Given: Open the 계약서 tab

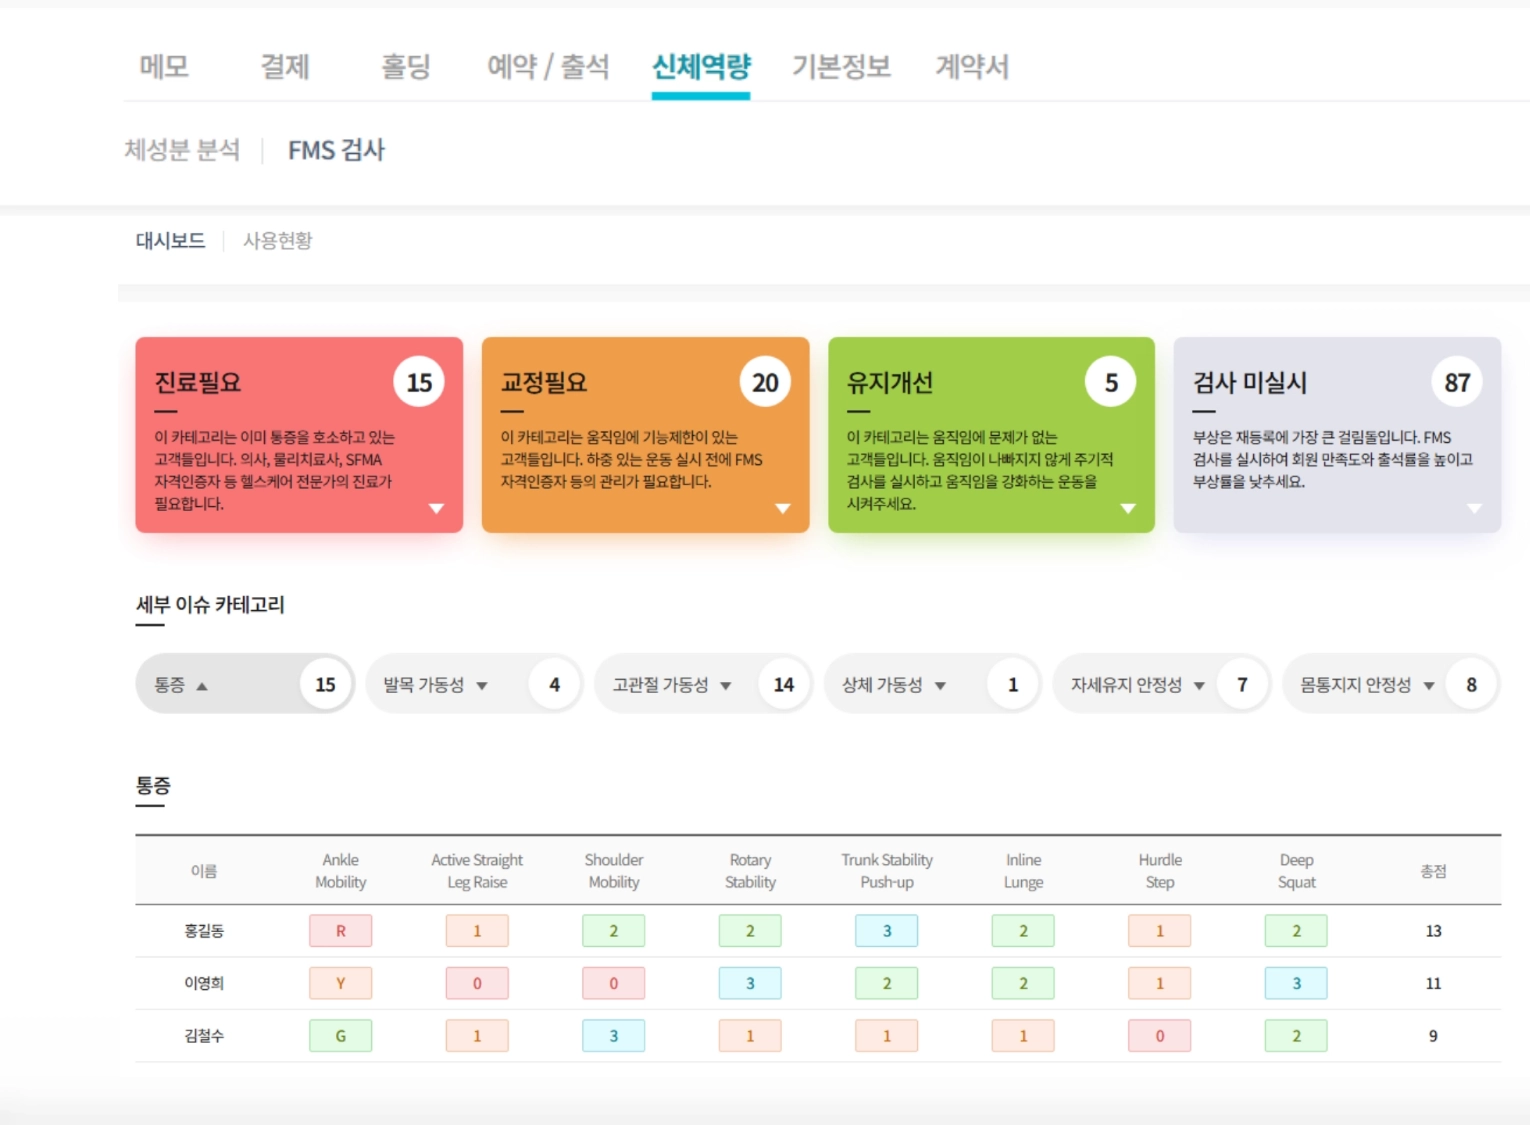Looking at the screenshot, I should point(972,66).
